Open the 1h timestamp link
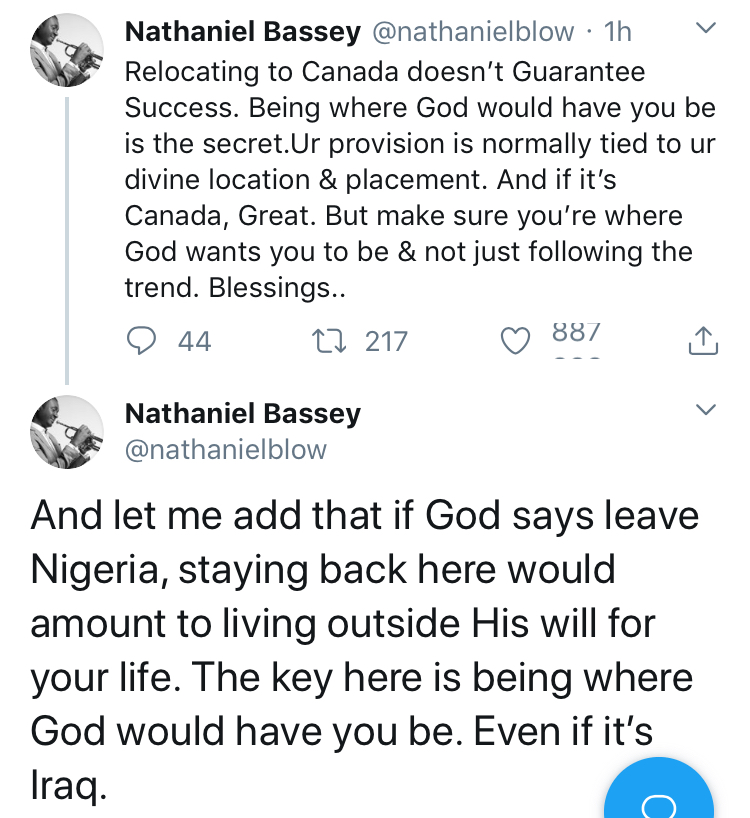 click(619, 32)
